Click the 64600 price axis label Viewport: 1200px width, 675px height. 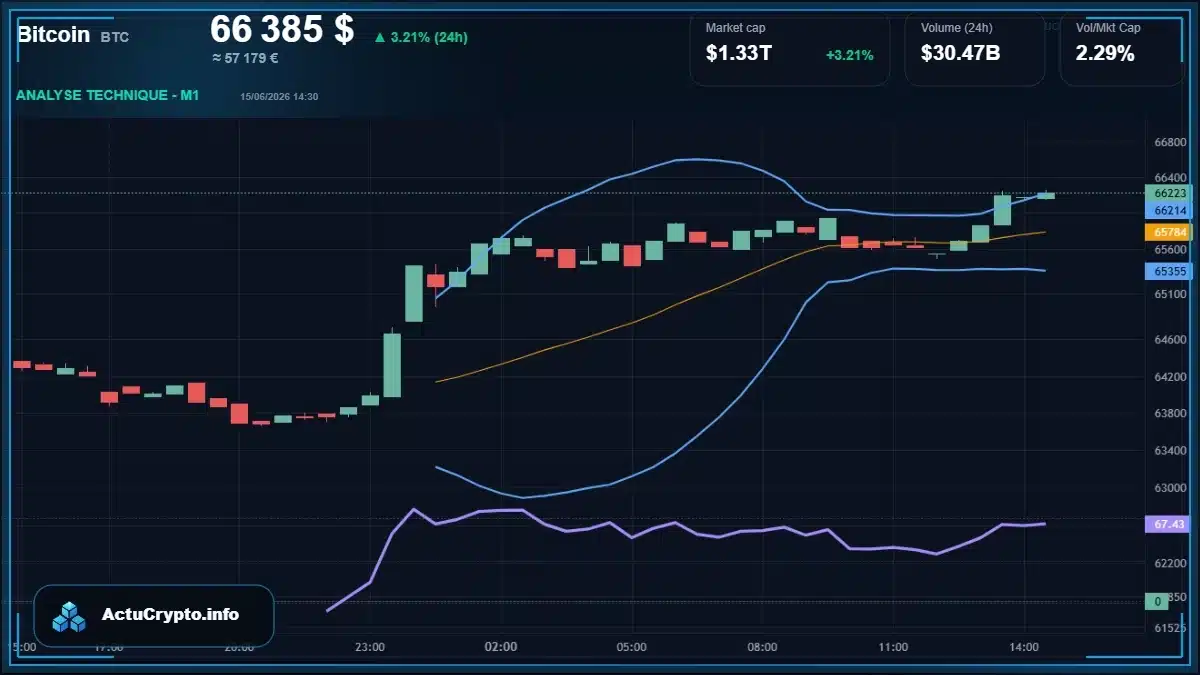coord(1170,340)
